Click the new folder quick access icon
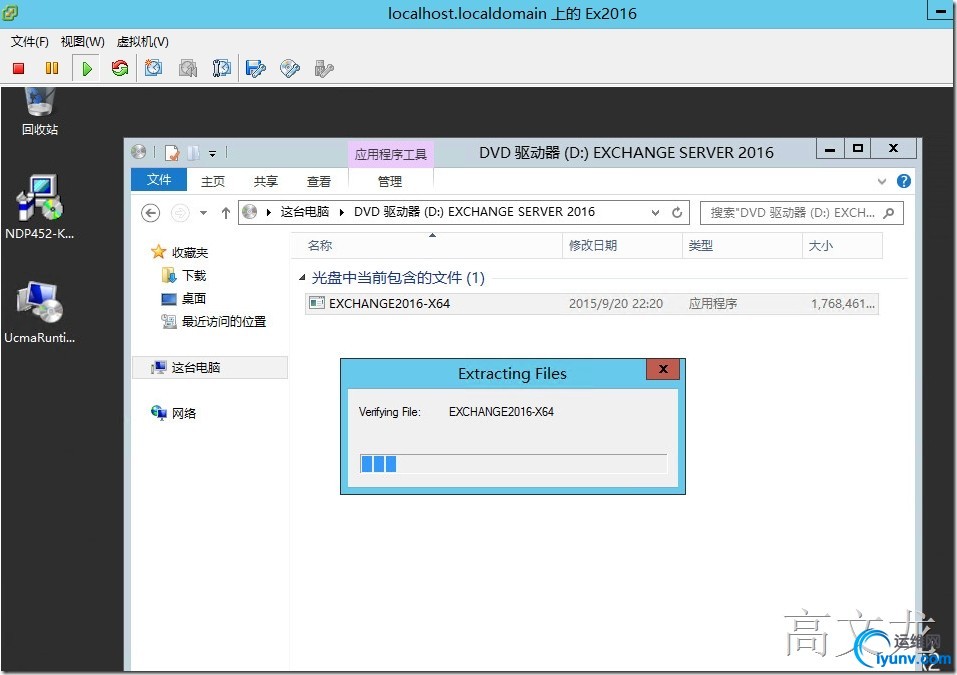Viewport: 957px width, 675px height. click(193, 153)
